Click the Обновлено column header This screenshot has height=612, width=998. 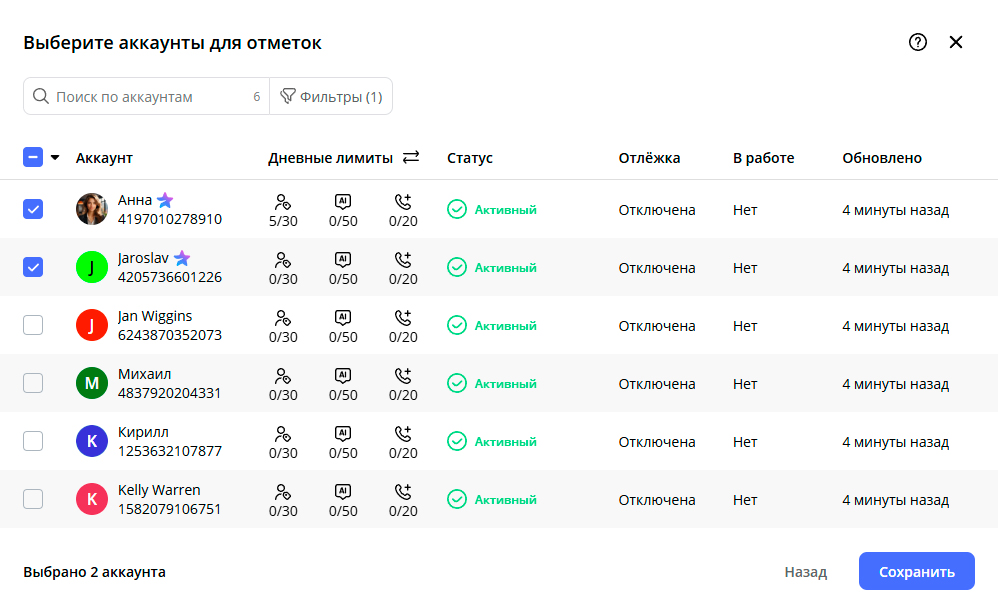pos(881,158)
